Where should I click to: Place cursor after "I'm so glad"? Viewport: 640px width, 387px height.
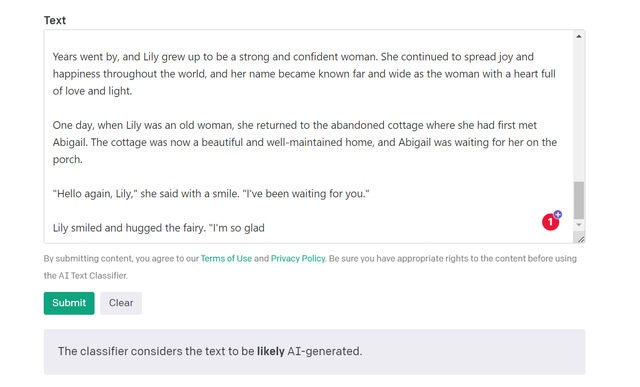pos(265,228)
